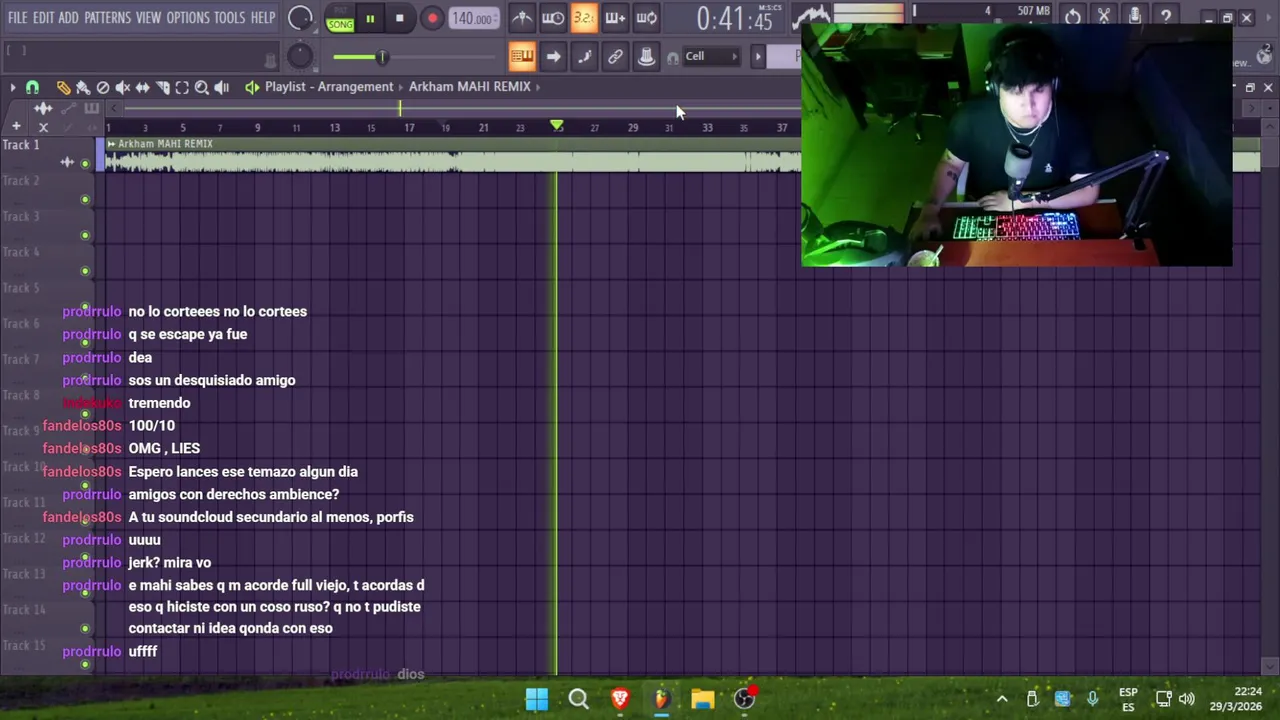The height and width of the screenshot is (720, 1280).
Task: Open the FILE menu
Action: pyautogui.click(x=17, y=18)
